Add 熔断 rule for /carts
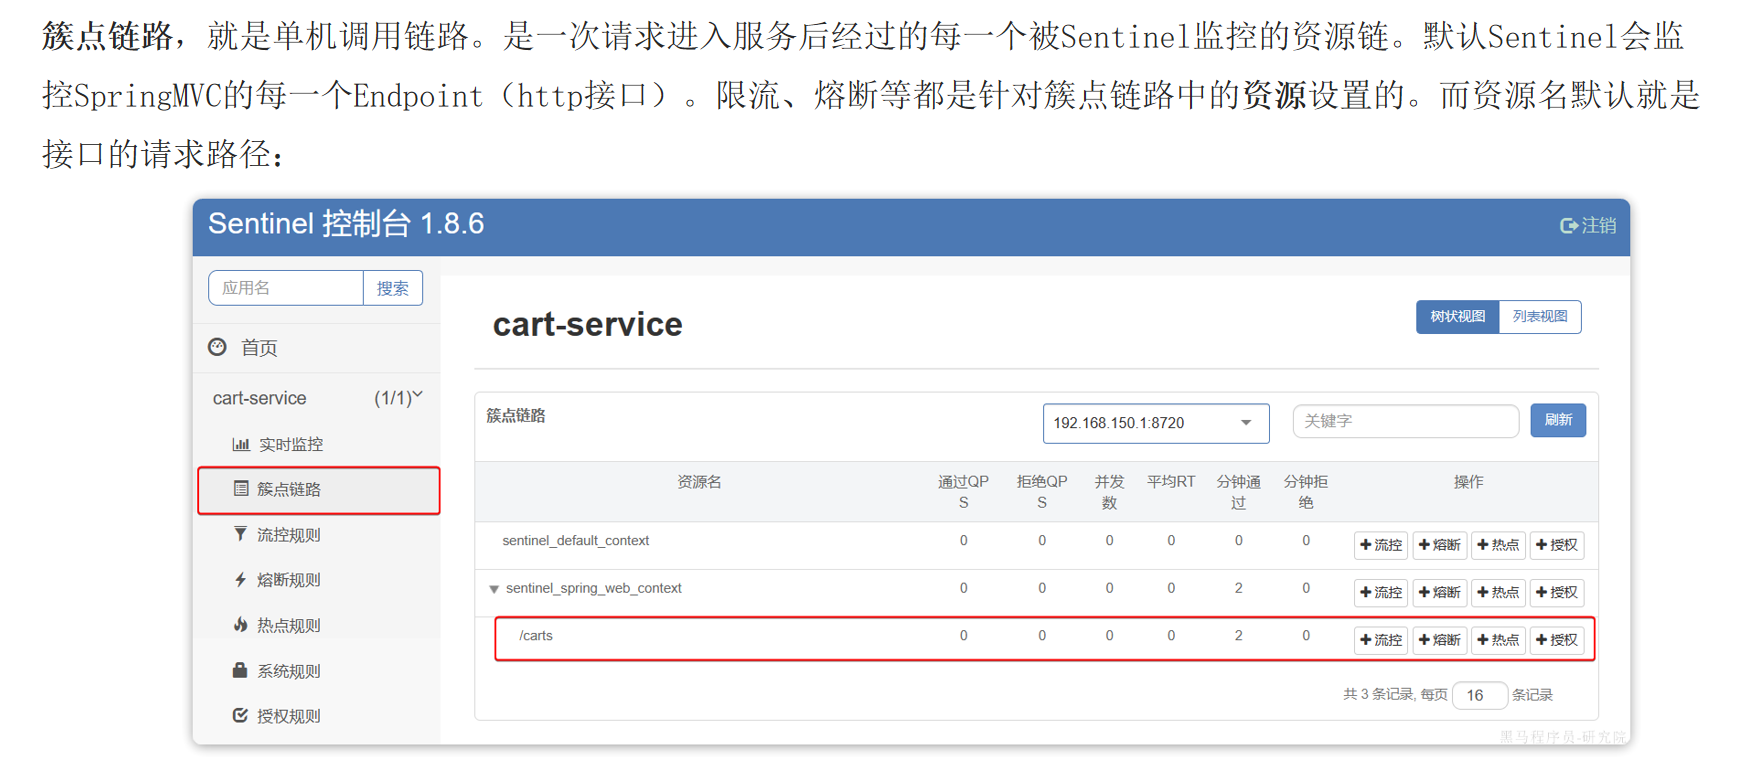1745x784 pixels. [x=1439, y=640]
